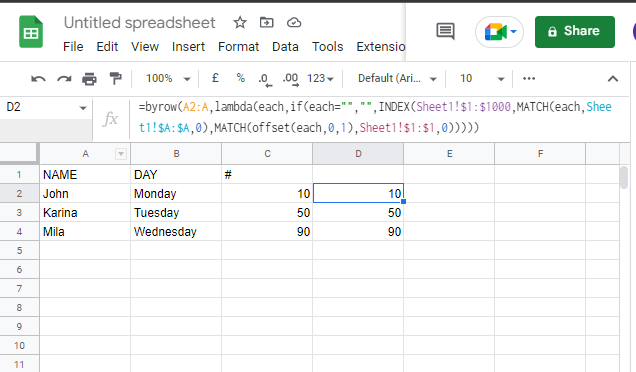Select column E header
This screenshot has height=372, width=636.
449,154
